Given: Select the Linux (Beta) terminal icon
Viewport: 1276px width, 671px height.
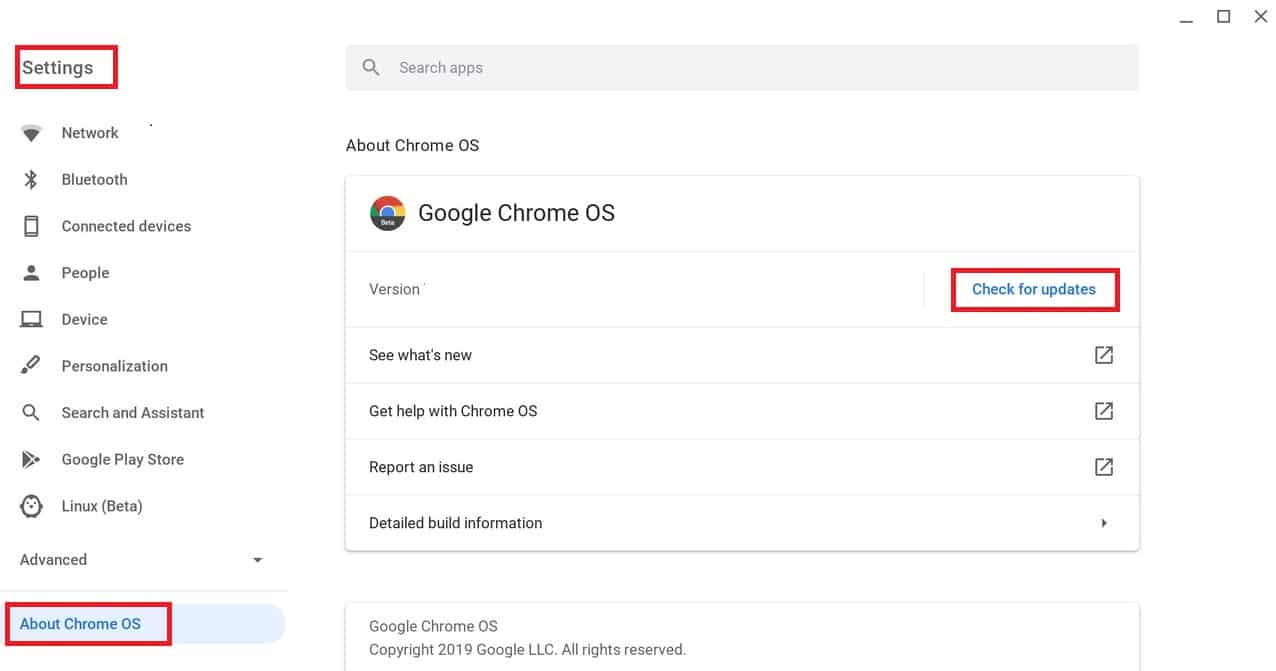Looking at the screenshot, I should click(x=31, y=506).
